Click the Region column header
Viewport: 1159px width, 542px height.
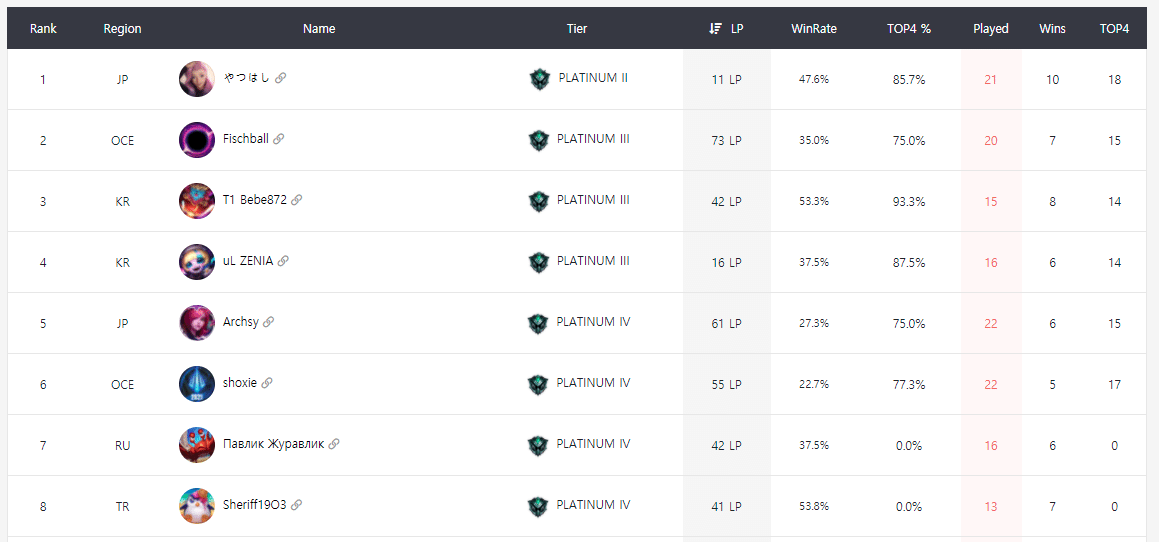click(122, 29)
